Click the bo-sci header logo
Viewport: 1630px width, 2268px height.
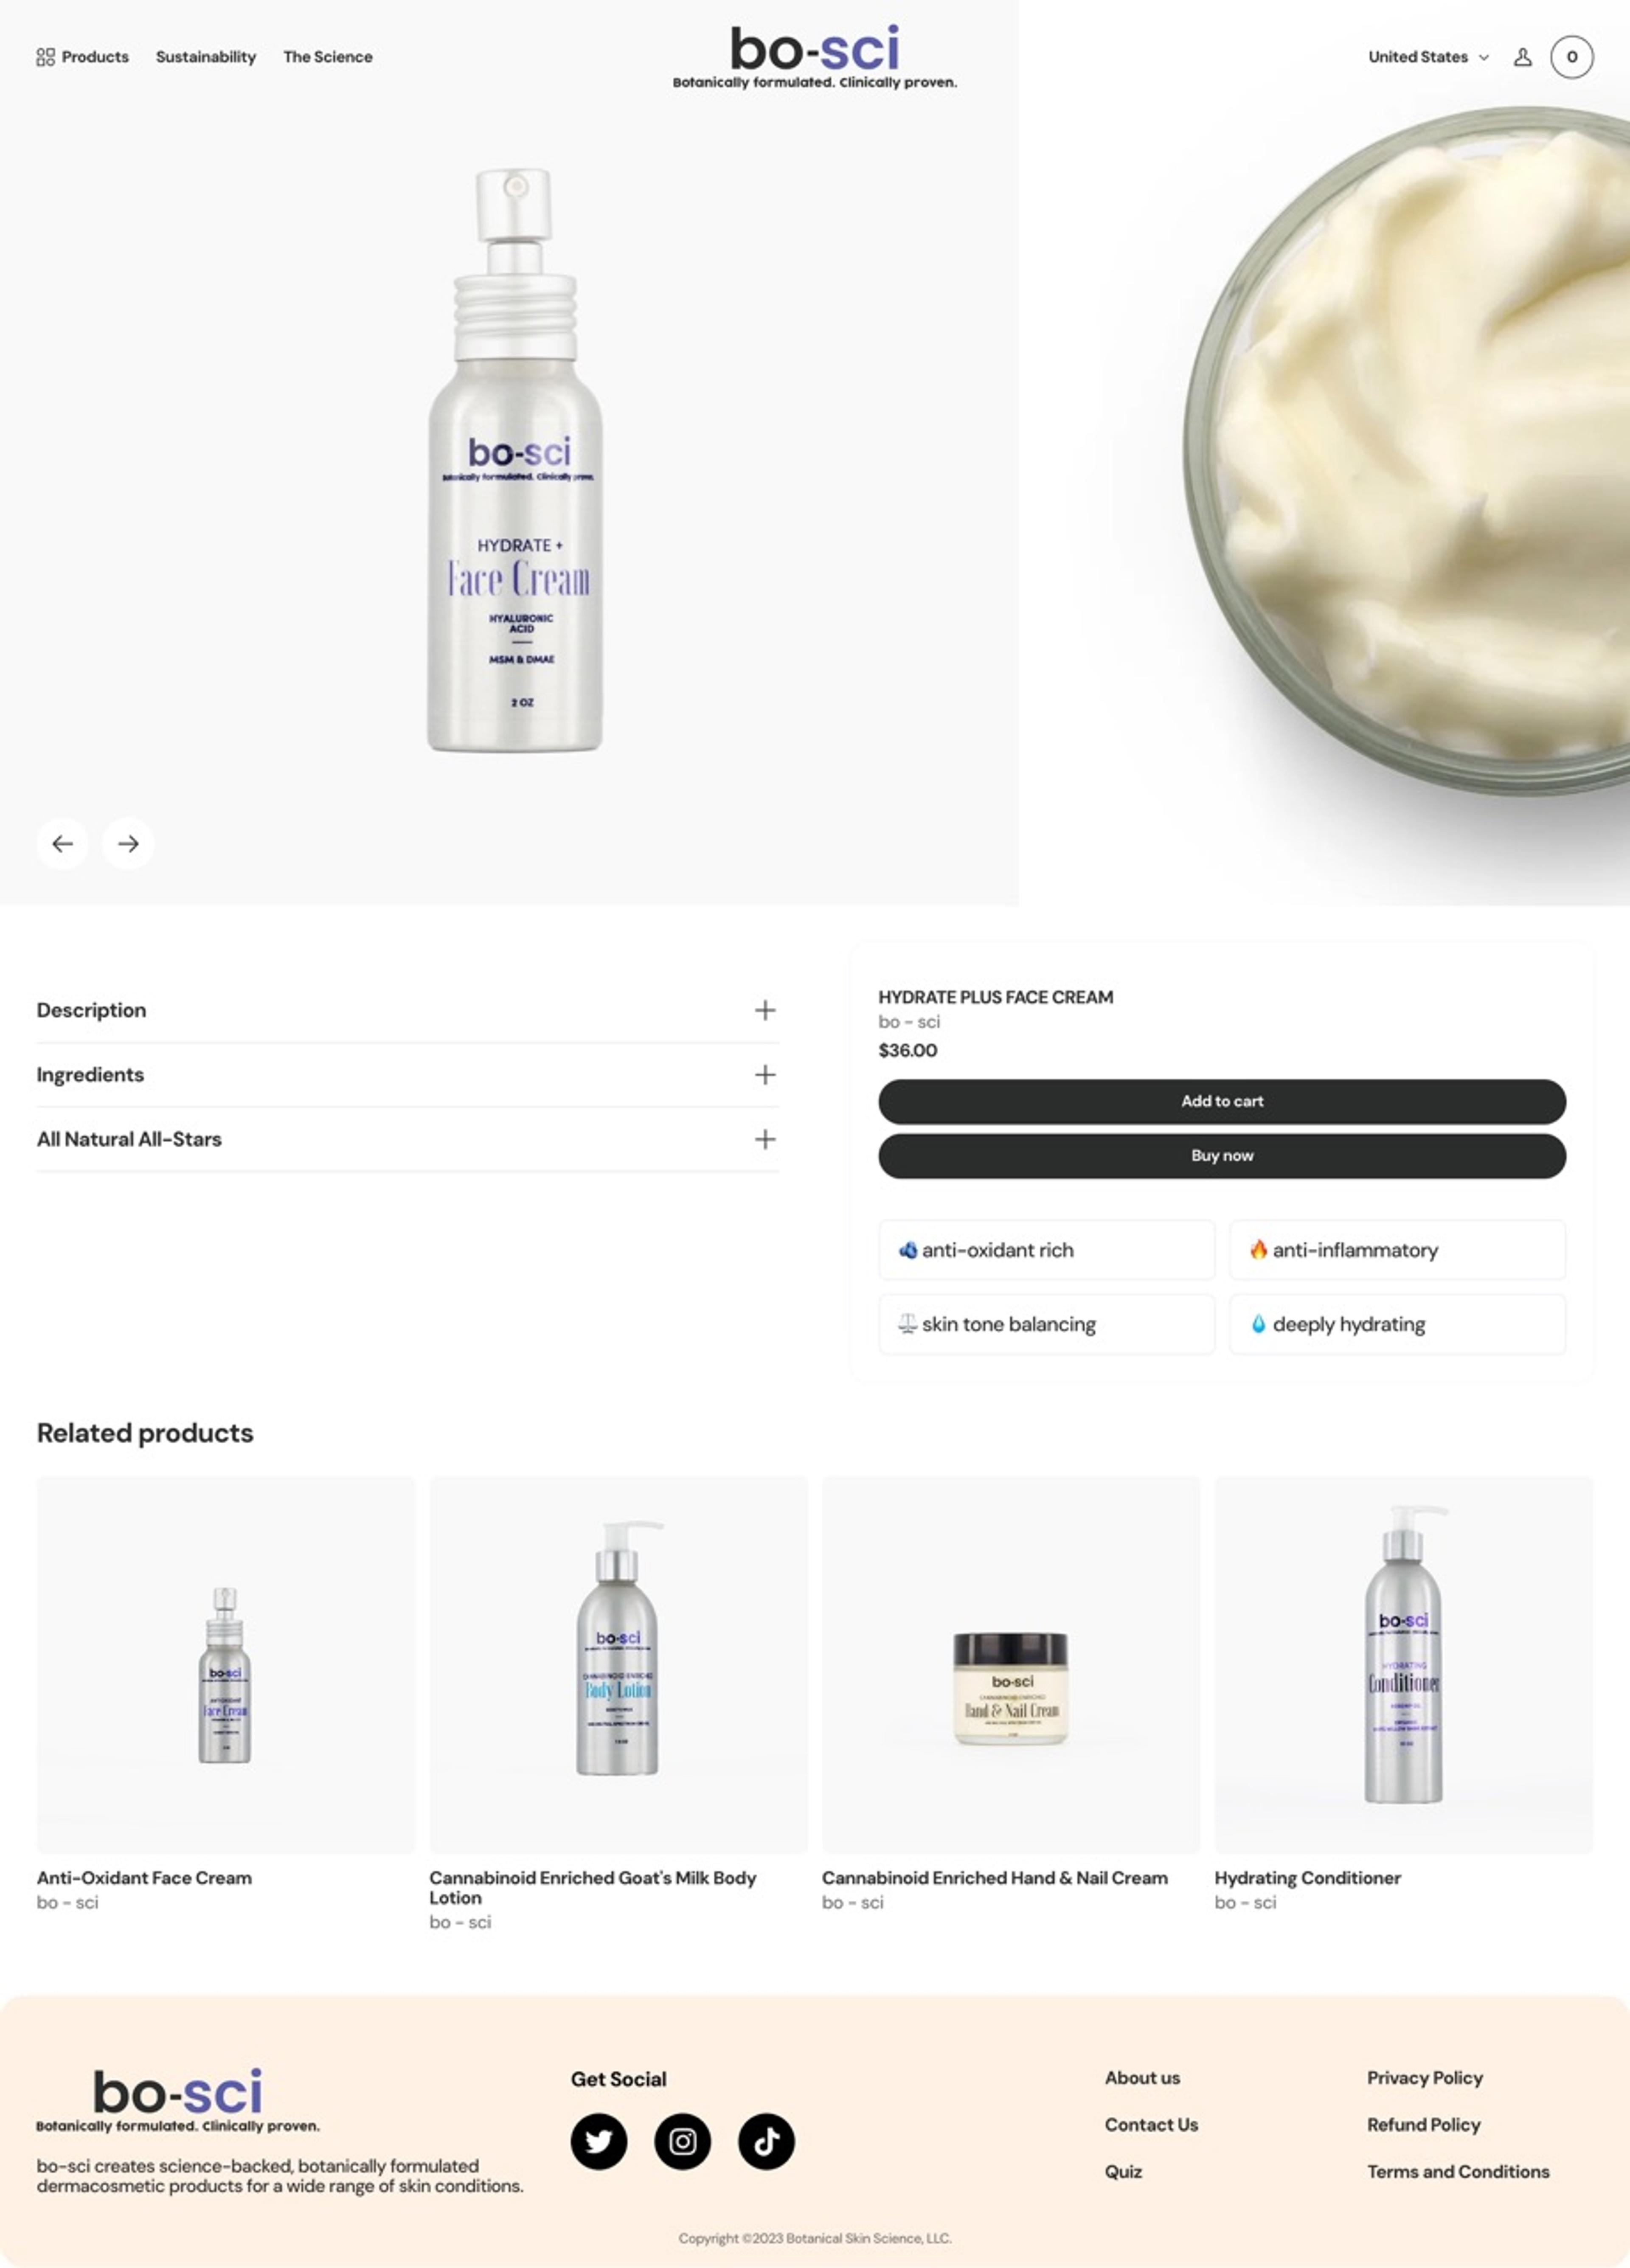tap(815, 57)
